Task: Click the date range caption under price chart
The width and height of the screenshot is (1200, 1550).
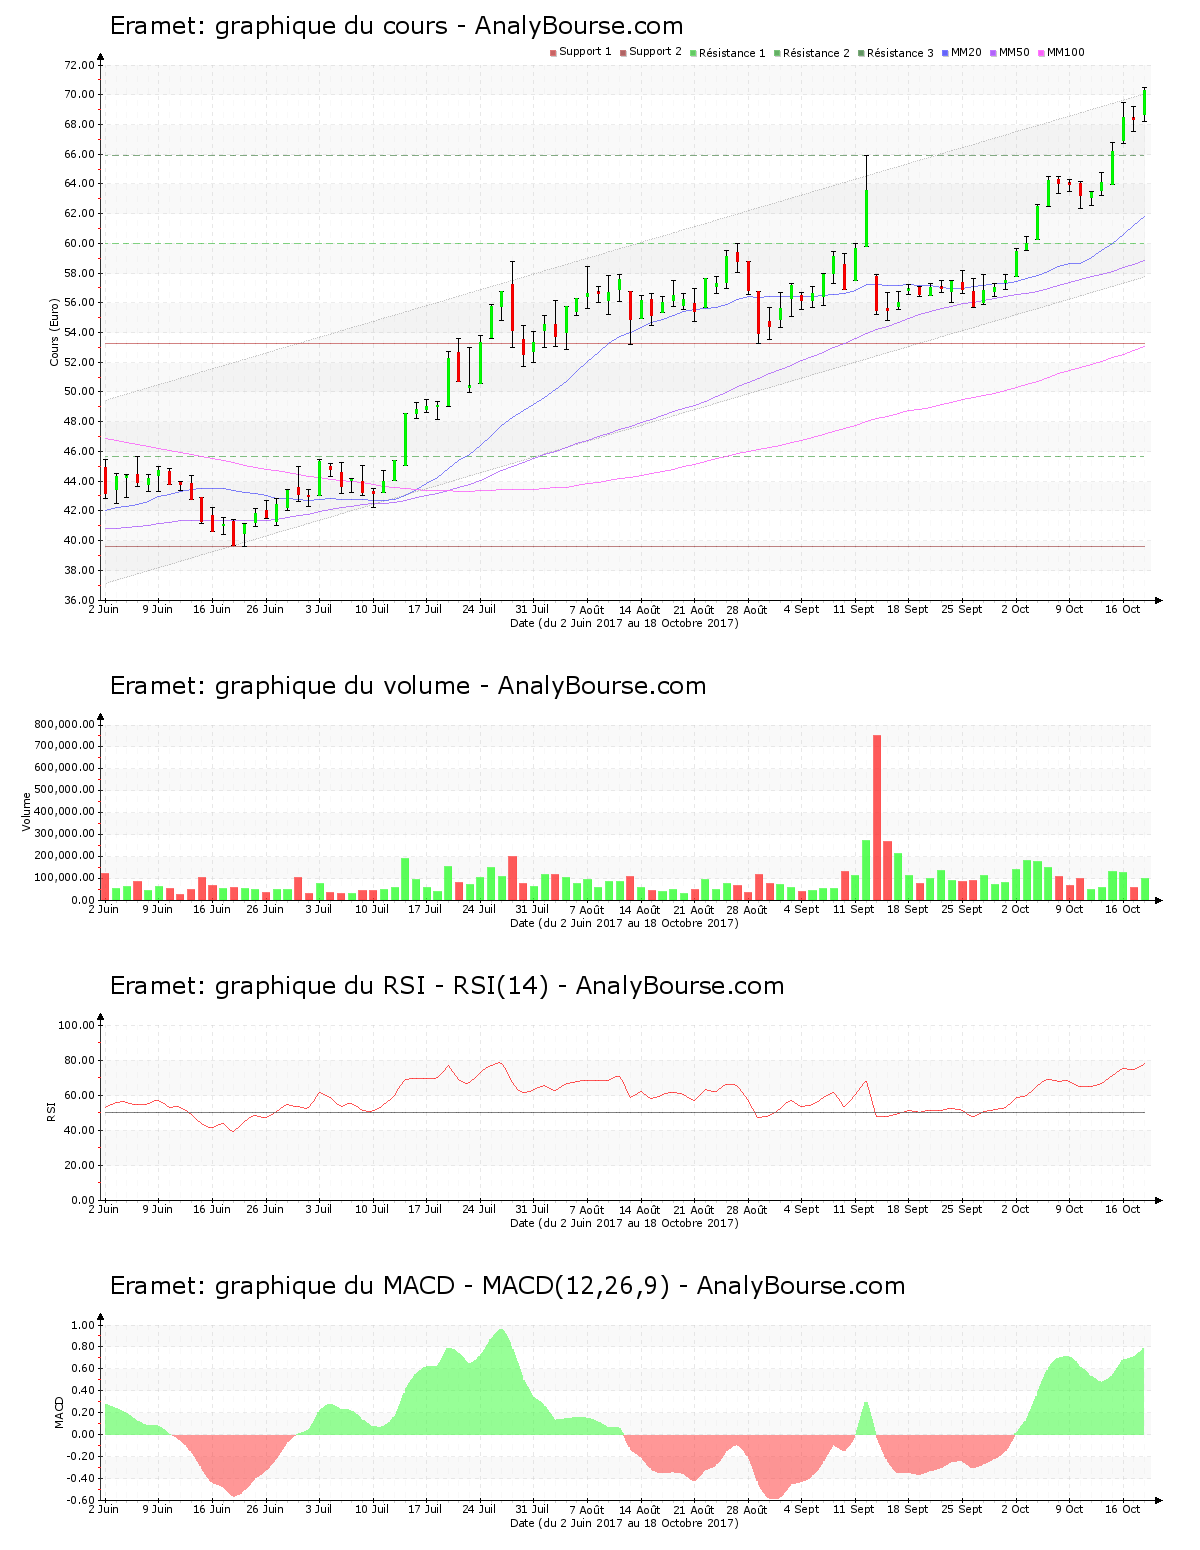Action: 624,623
